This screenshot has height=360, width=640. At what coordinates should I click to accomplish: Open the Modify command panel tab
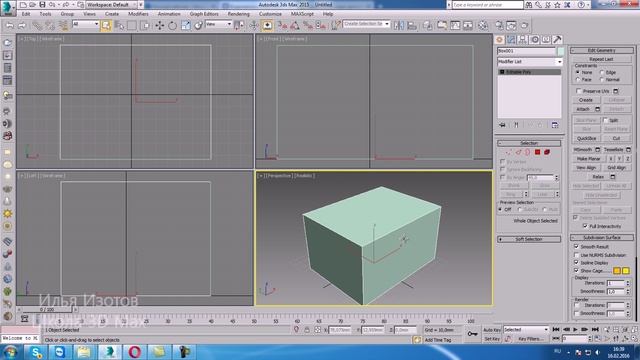(x=511, y=40)
